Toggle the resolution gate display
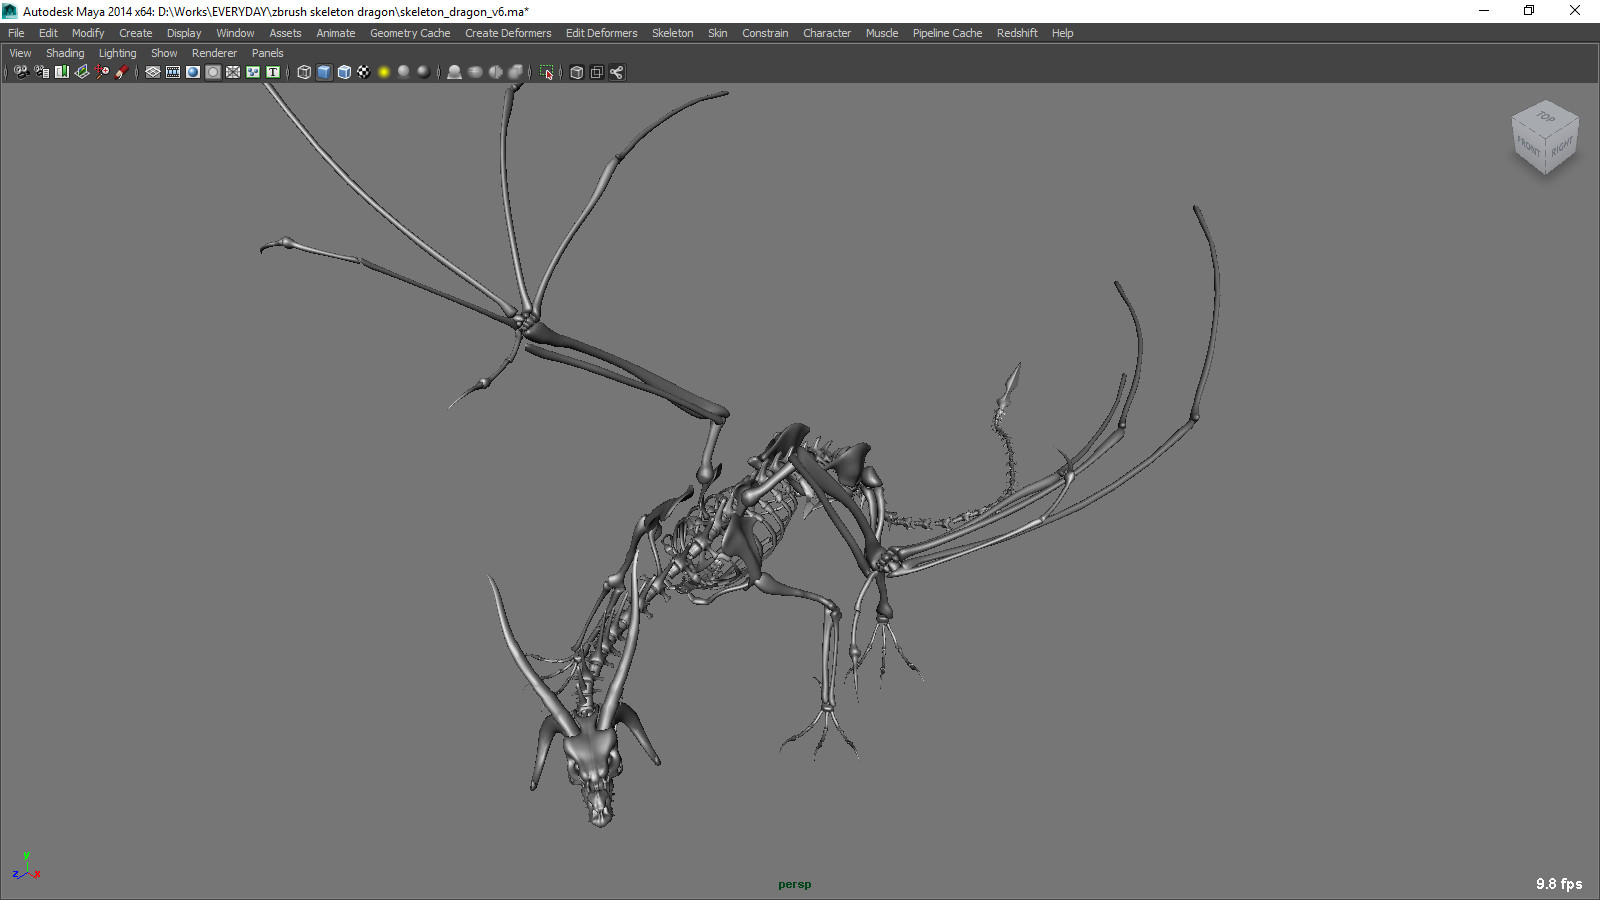The height and width of the screenshot is (900, 1600). (x=192, y=71)
